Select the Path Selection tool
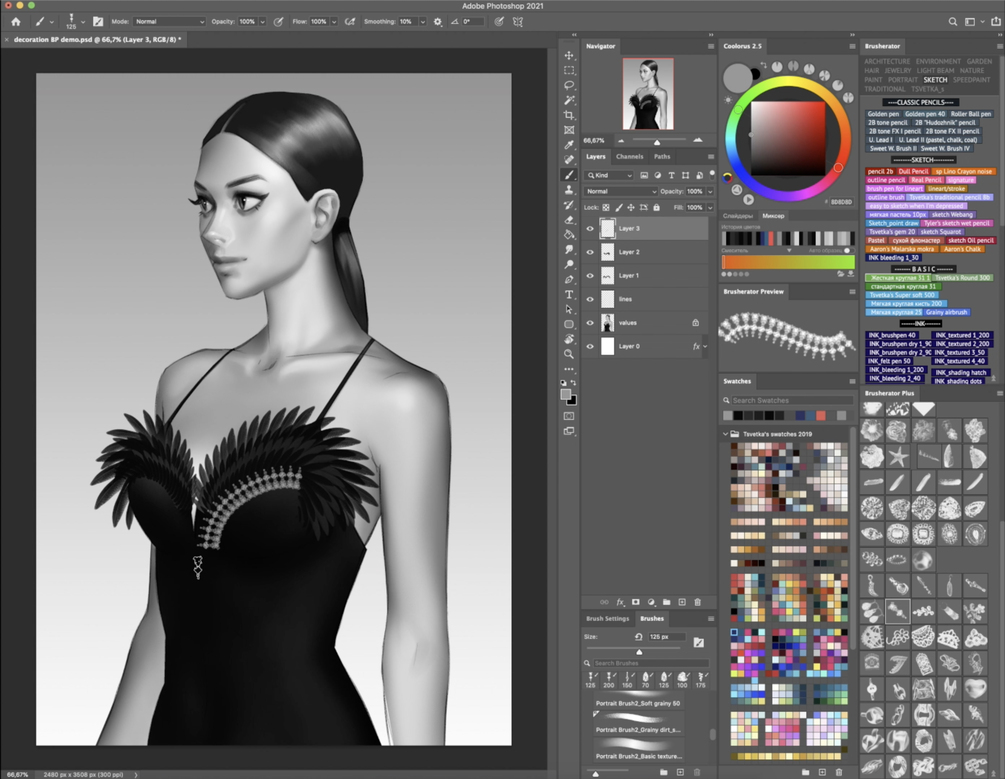This screenshot has height=779, width=1005. pos(569,309)
